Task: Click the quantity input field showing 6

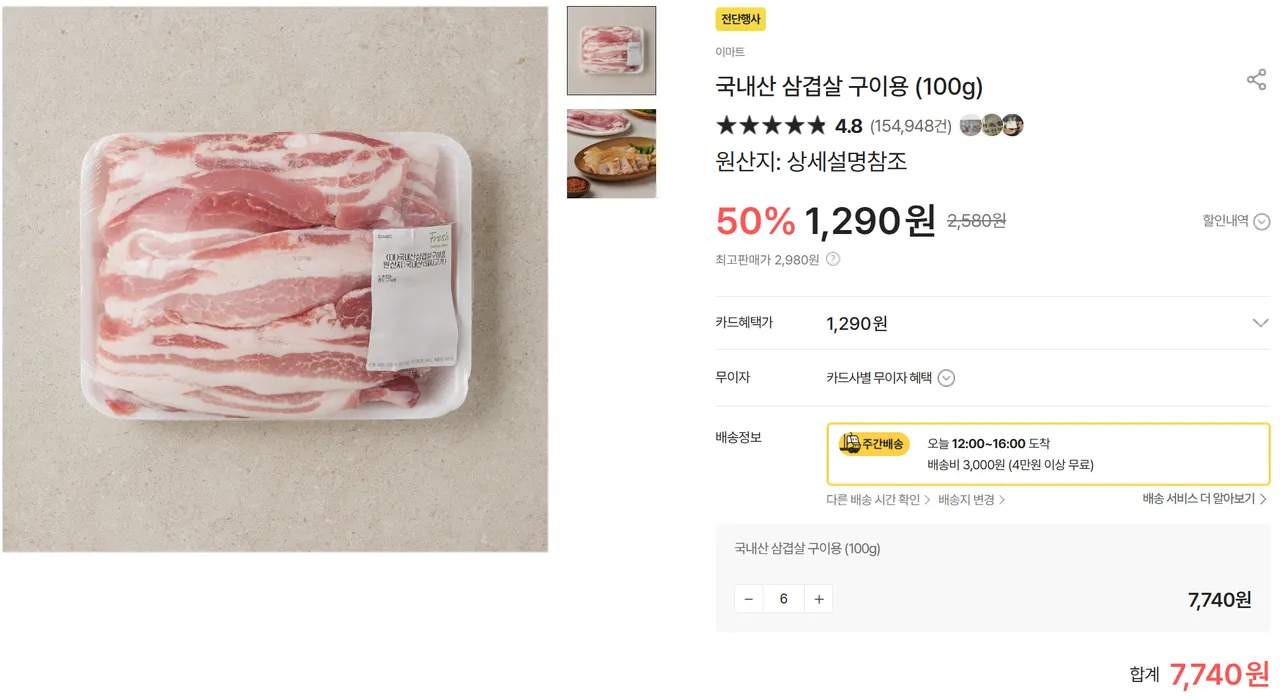Action: pyautogui.click(x=784, y=599)
